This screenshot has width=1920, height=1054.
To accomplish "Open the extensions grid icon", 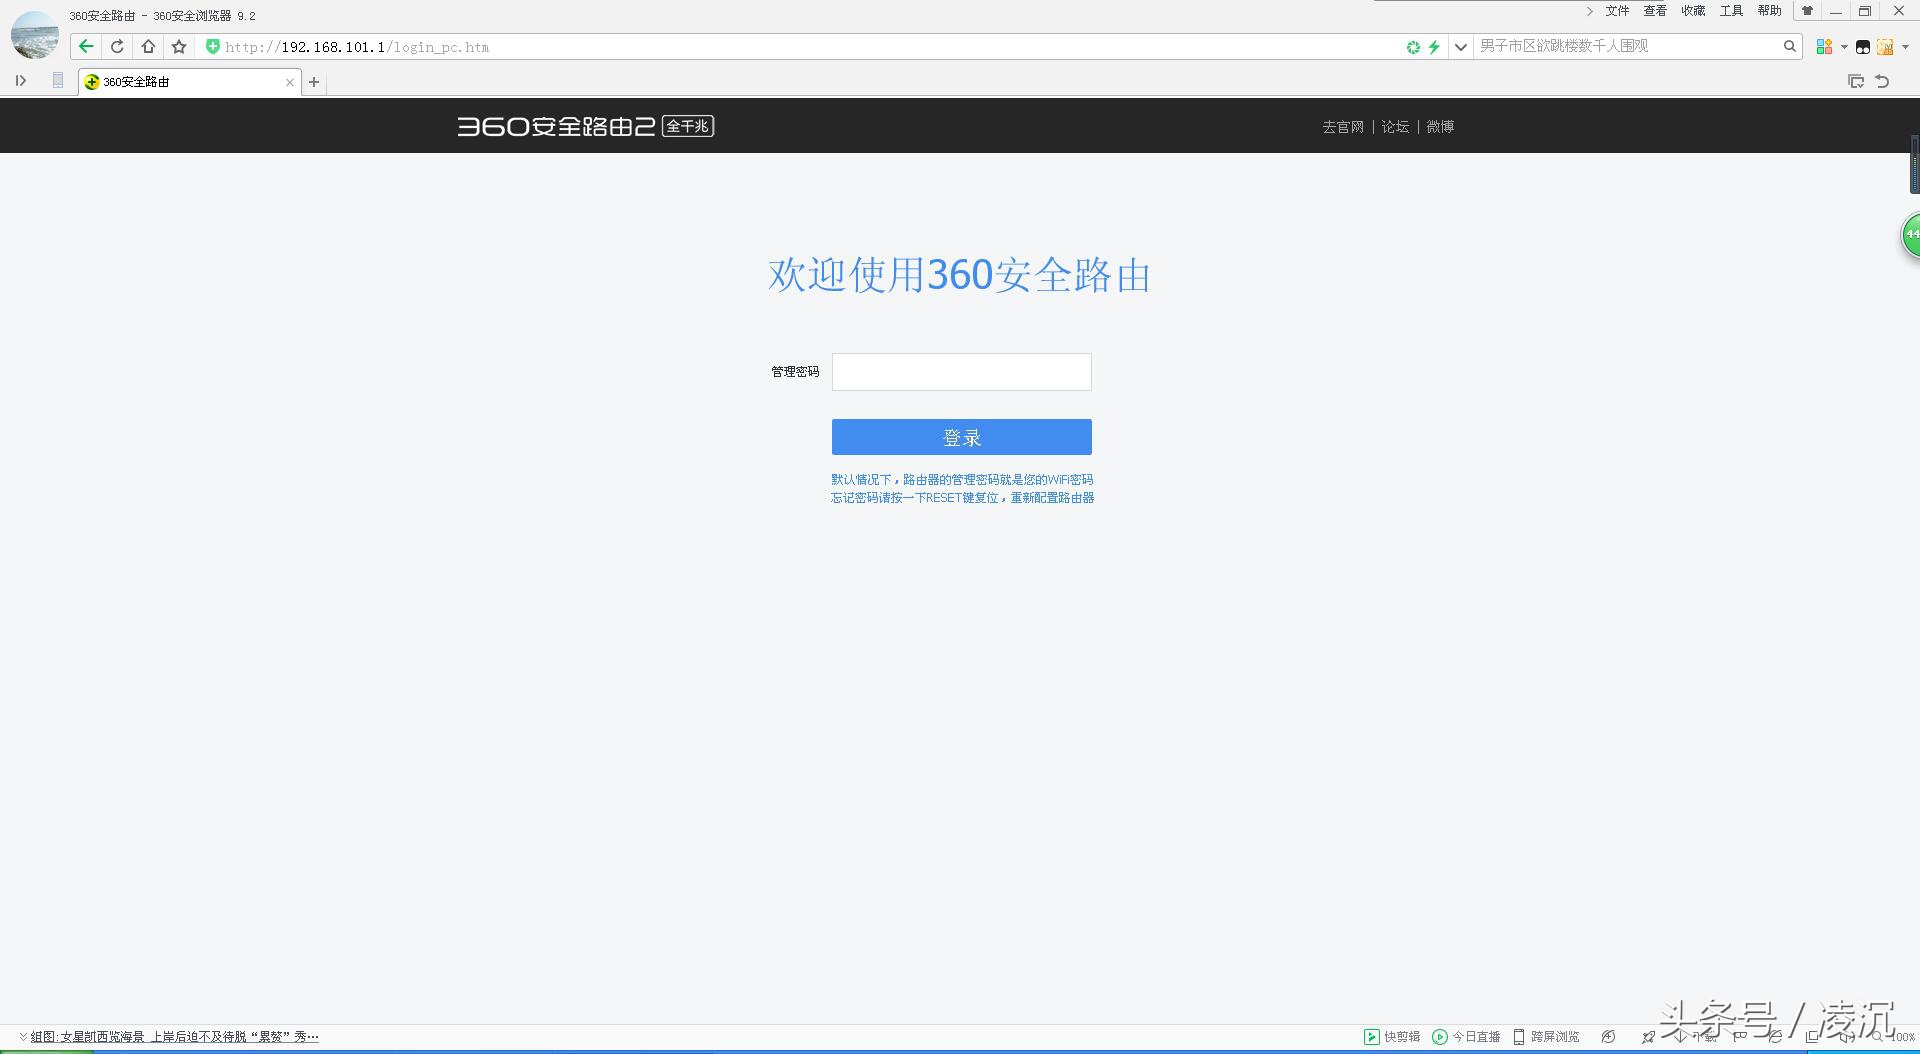I will pos(1824,47).
